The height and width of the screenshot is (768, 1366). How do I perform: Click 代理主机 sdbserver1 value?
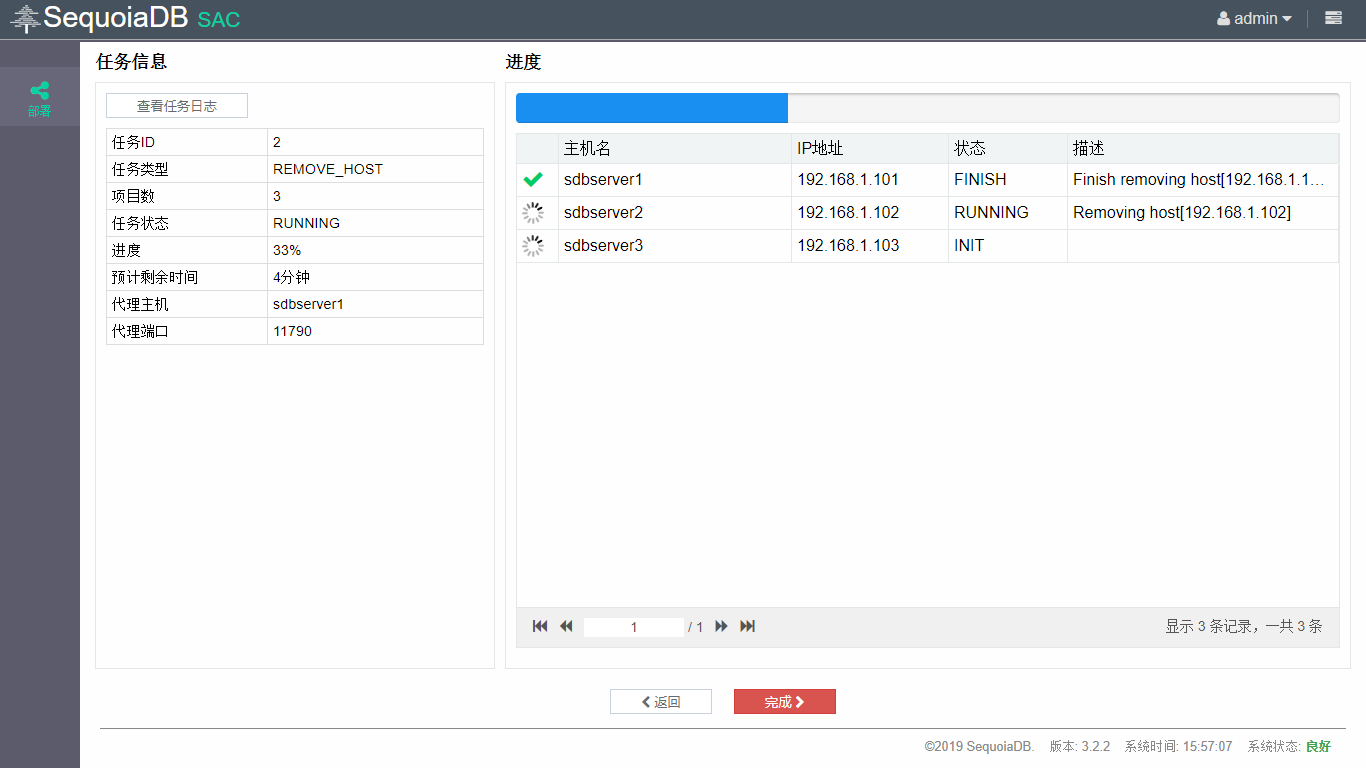[x=308, y=304]
